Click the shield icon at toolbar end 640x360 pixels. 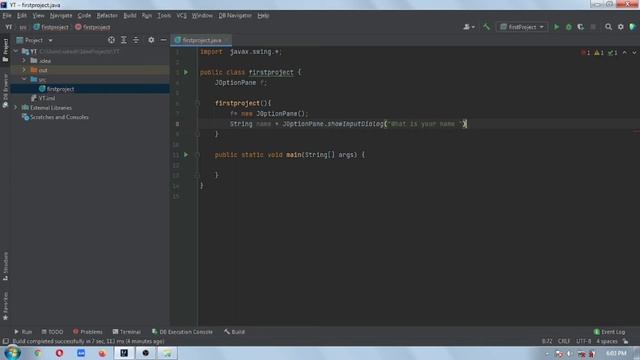633,27
